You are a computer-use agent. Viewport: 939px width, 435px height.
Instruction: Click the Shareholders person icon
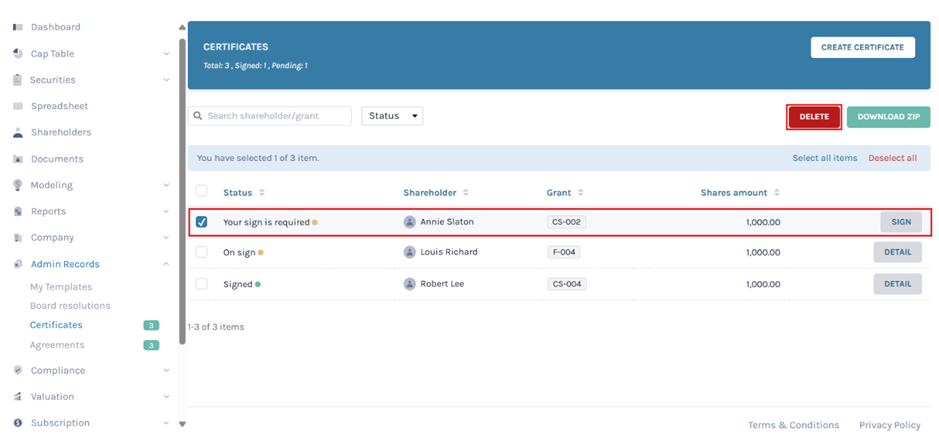point(18,133)
